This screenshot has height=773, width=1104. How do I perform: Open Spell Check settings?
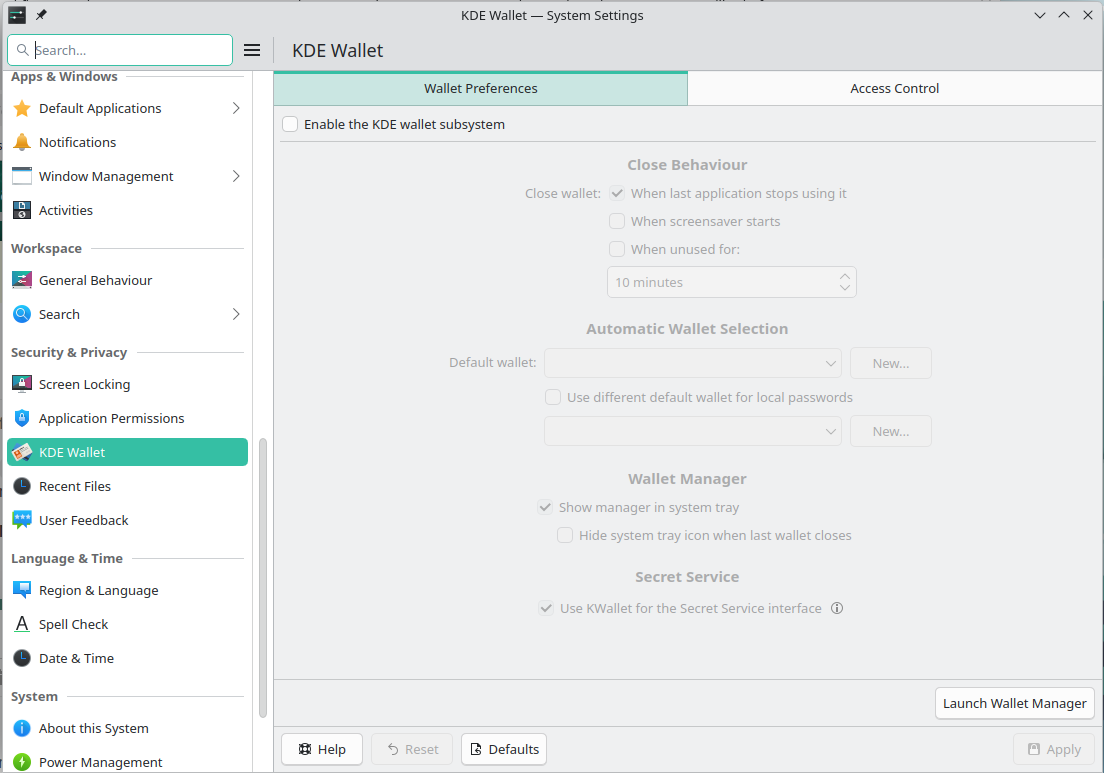click(x=127, y=624)
